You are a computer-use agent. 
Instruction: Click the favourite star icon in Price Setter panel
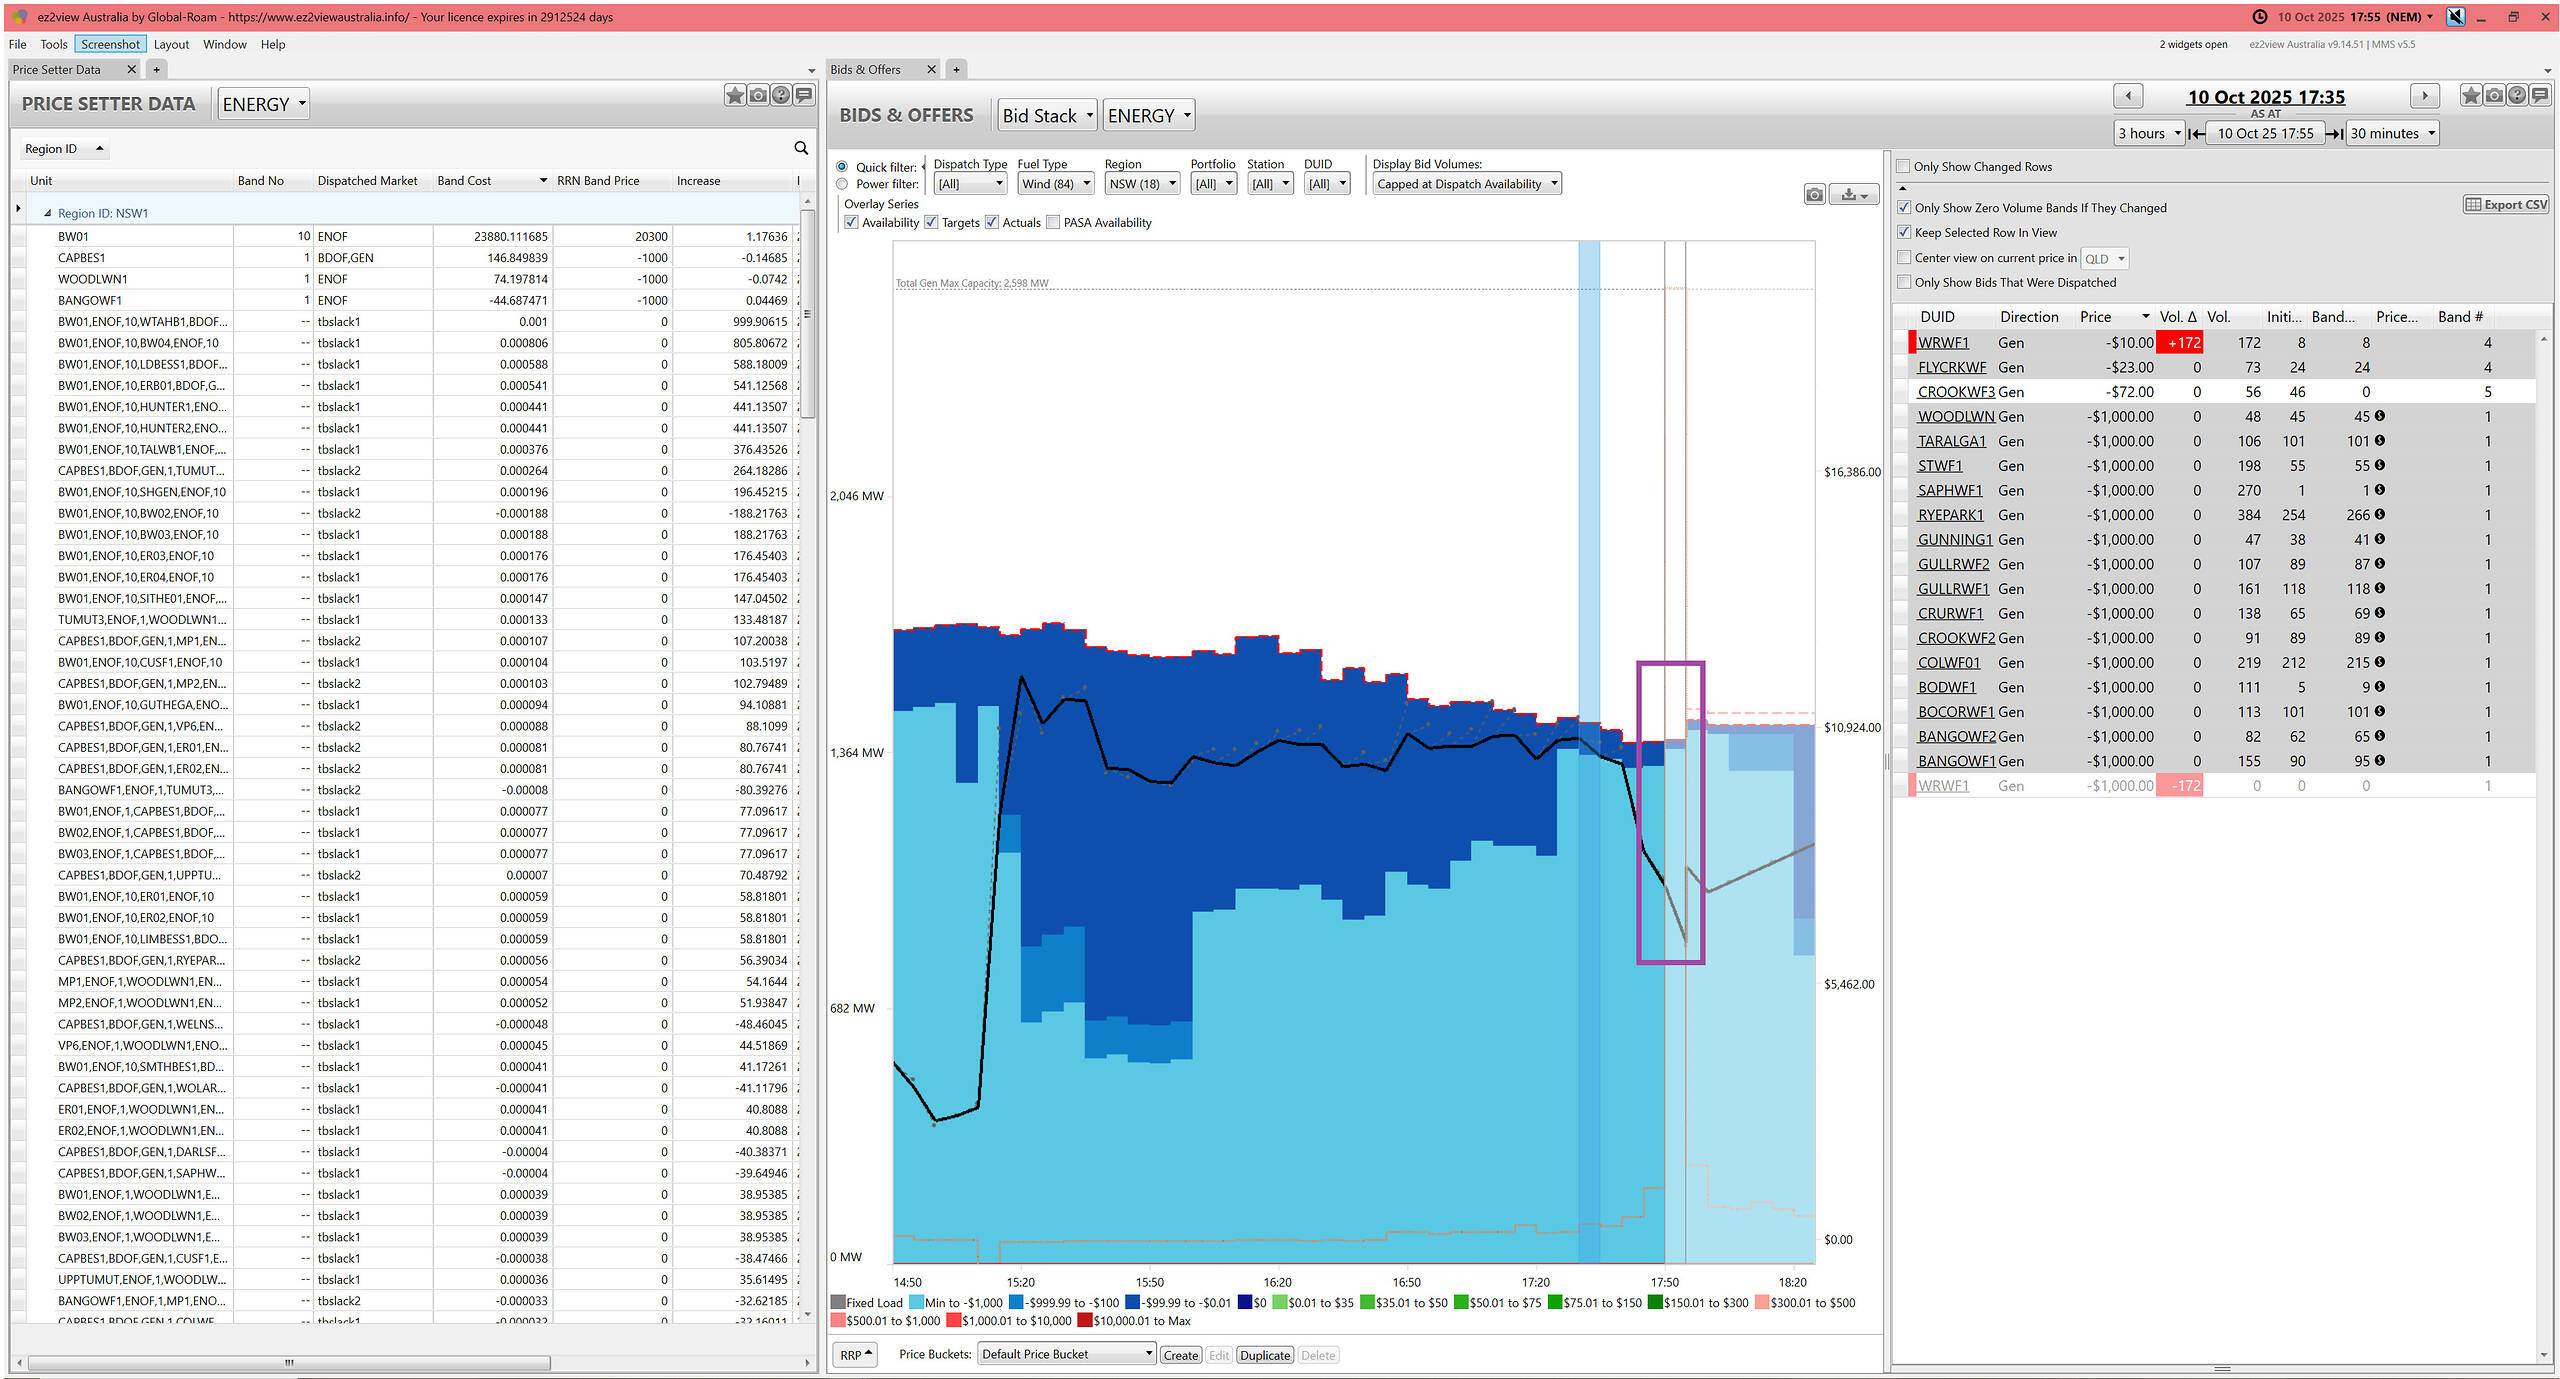click(735, 95)
